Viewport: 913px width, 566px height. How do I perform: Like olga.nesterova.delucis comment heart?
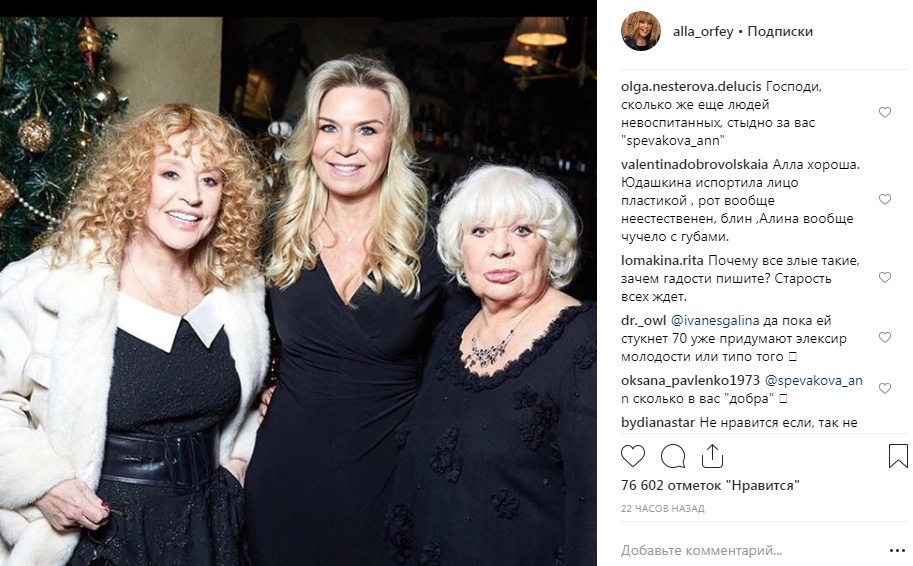tap(884, 112)
